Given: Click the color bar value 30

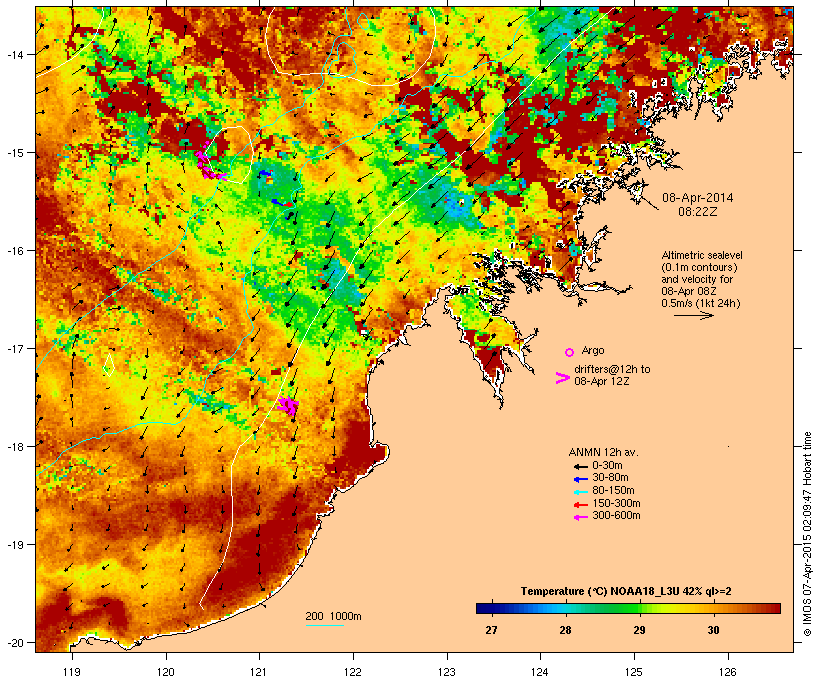Looking at the screenshot, I should click(713, 630).
